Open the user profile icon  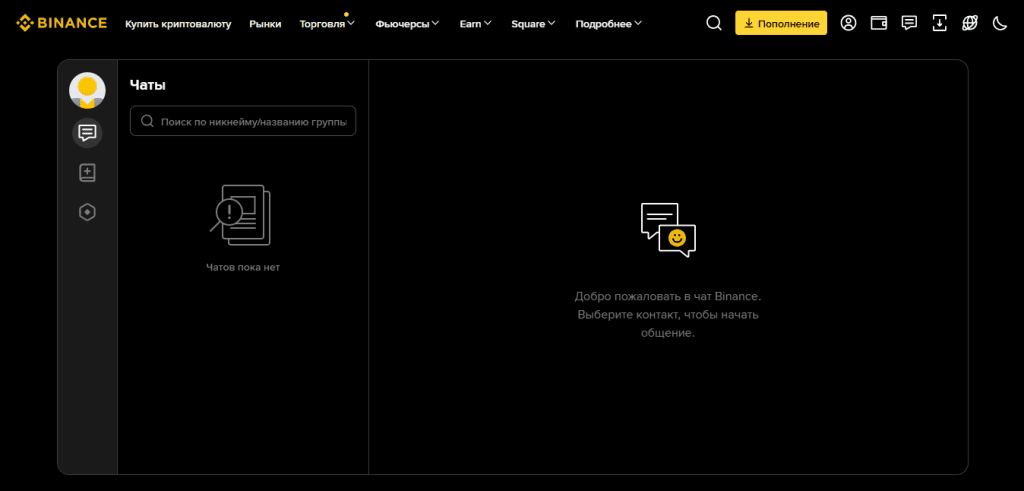(x=848, y=24)
